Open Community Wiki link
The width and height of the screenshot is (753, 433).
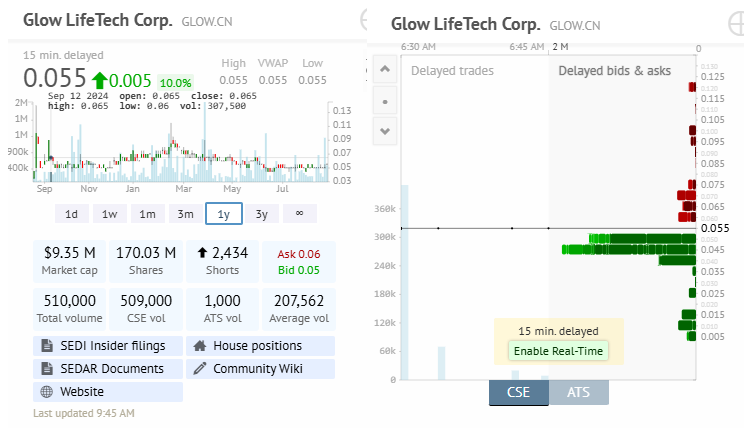pos(260,369)
